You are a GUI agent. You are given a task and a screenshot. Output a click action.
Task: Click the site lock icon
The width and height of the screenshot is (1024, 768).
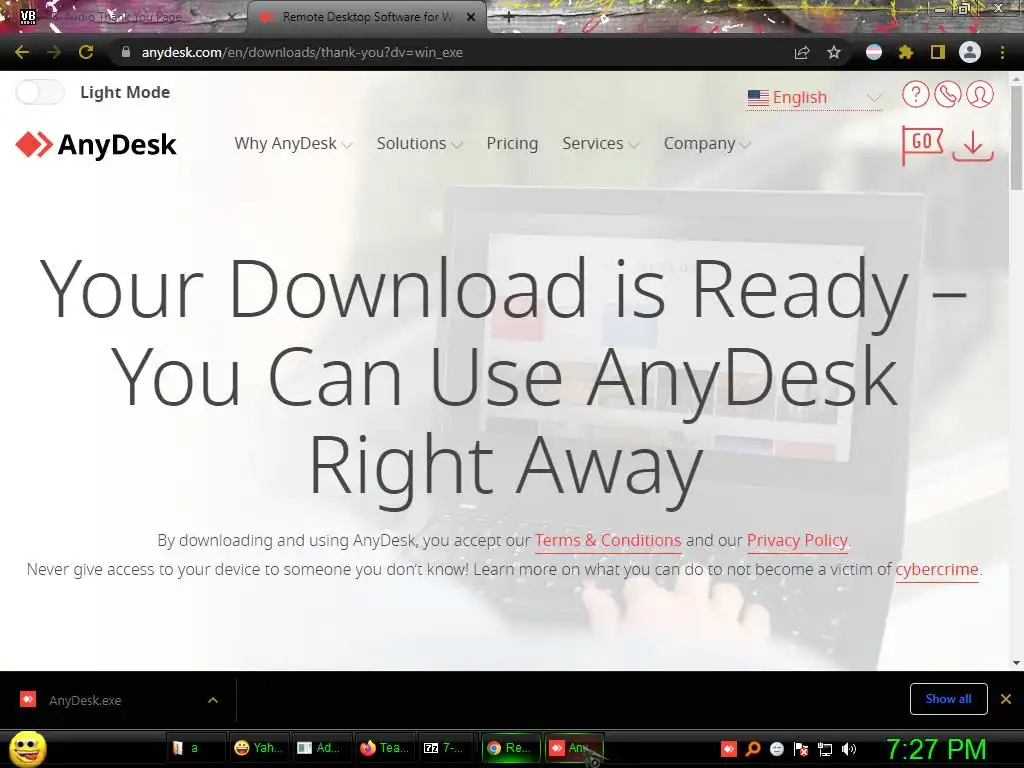coord(126,52)
